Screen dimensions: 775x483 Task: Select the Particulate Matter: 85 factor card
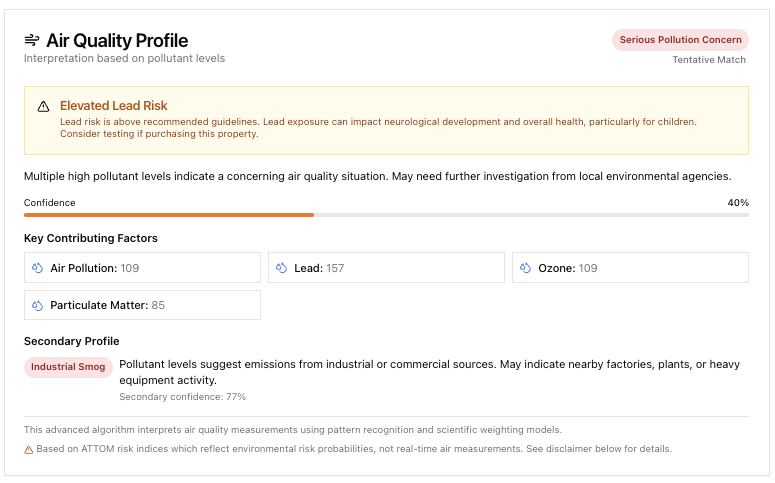142,305
